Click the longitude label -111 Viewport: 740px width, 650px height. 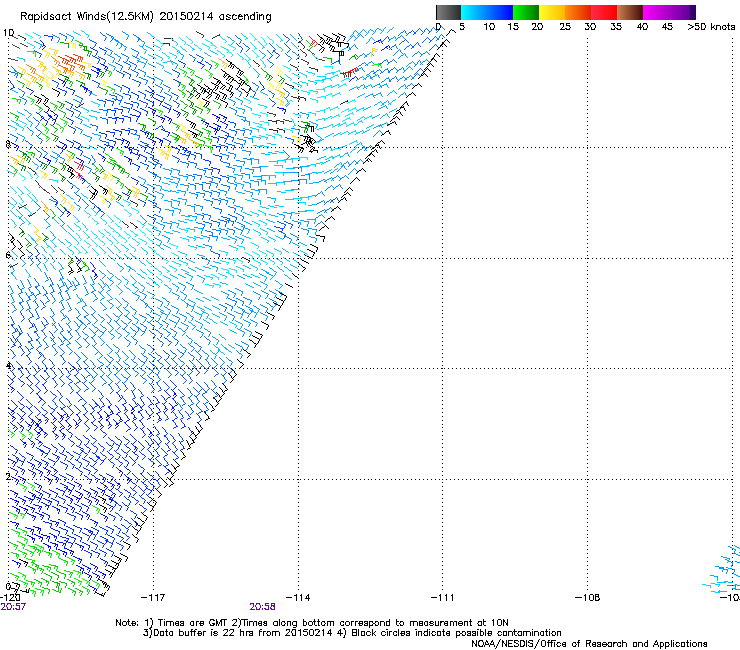[442, 598]
